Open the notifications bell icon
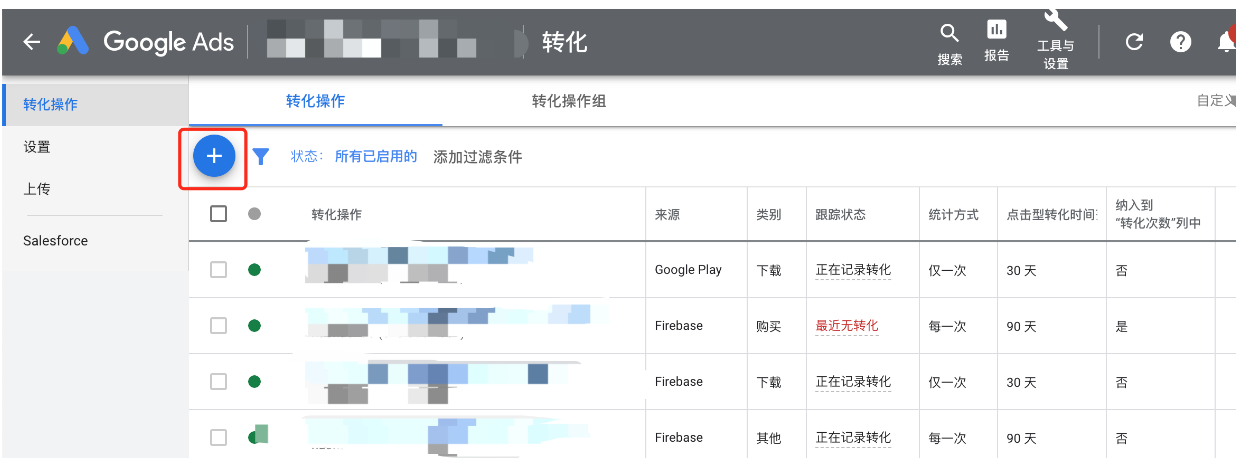1236x458 pixels. tap(1225, 42)
